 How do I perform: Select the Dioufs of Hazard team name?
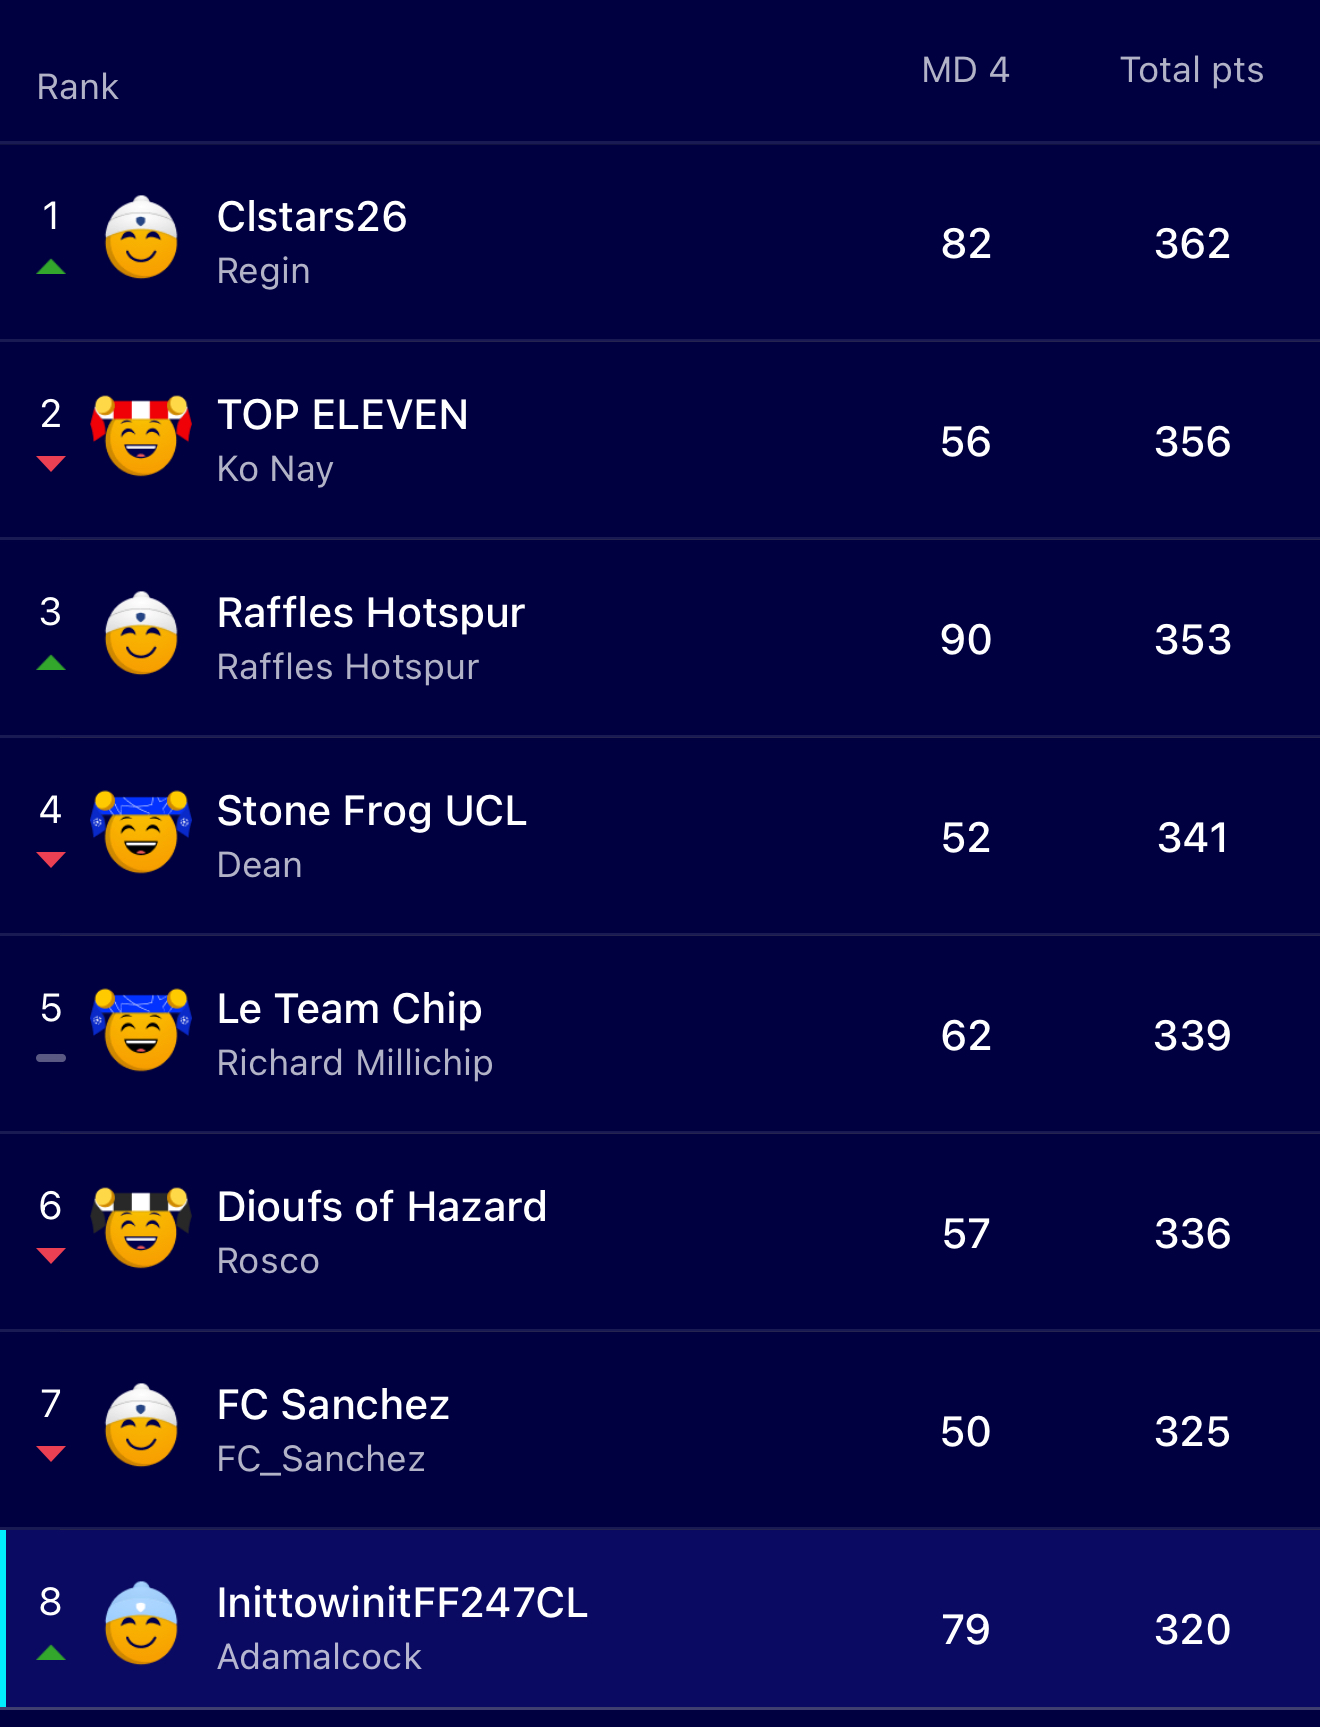(382, 1207)
